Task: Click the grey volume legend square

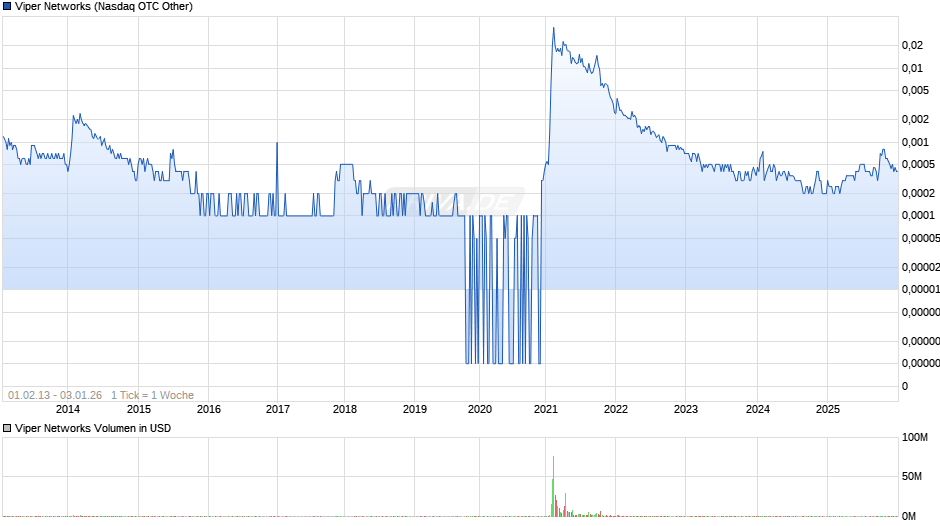Action: [x=7, y=428]
